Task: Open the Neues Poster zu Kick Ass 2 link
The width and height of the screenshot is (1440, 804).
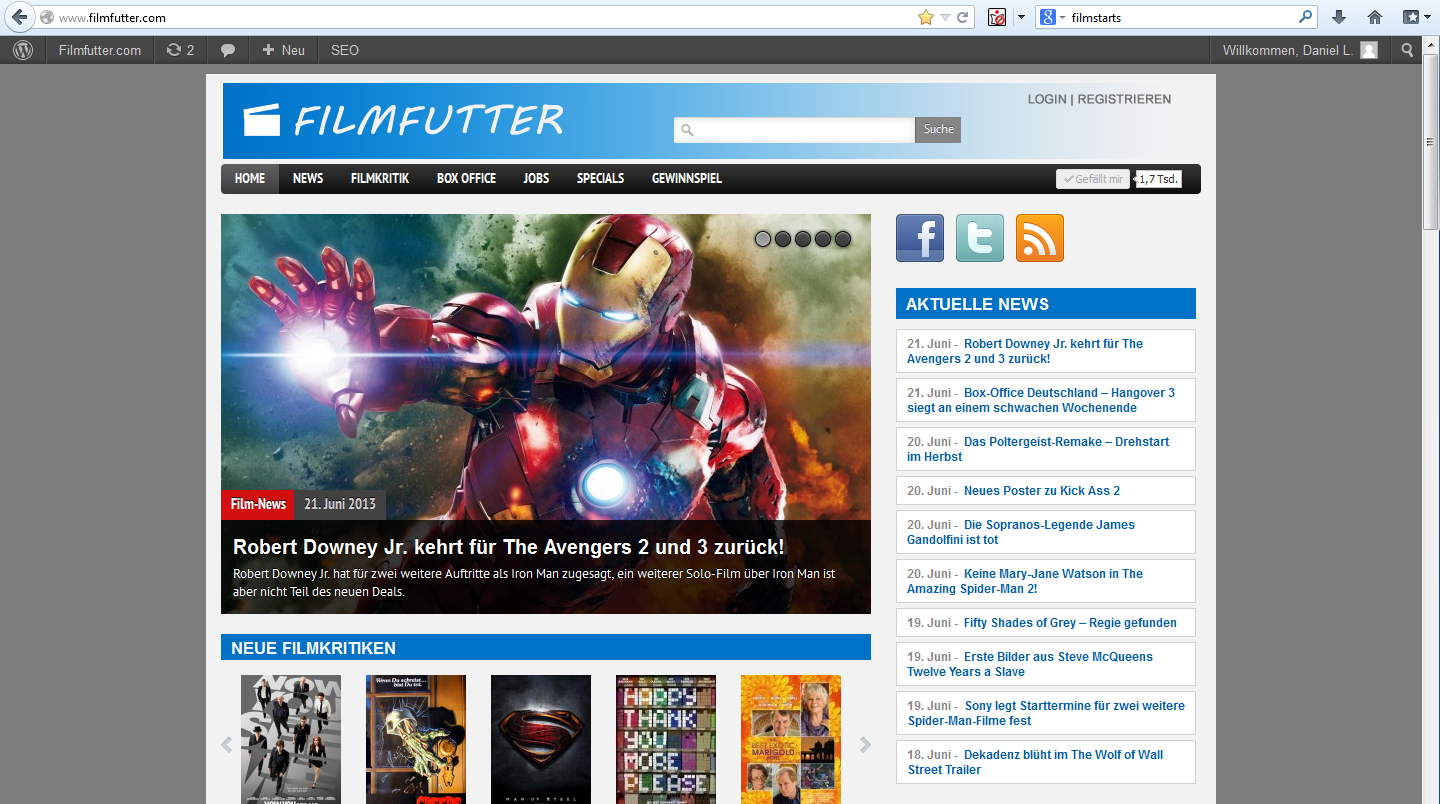Action: tap(1041, 491)
